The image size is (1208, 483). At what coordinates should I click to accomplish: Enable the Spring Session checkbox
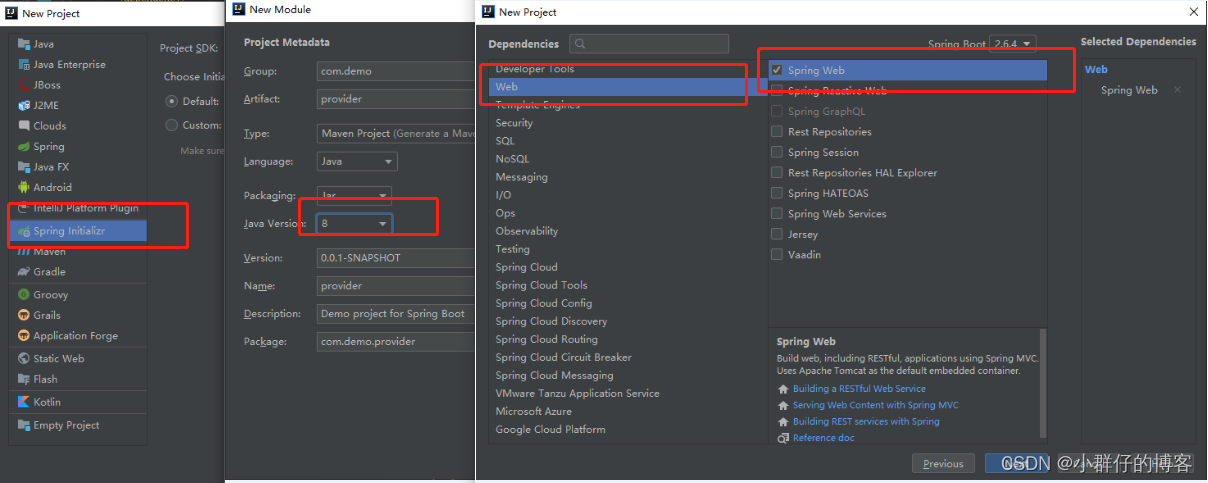[x=777, y=152]
